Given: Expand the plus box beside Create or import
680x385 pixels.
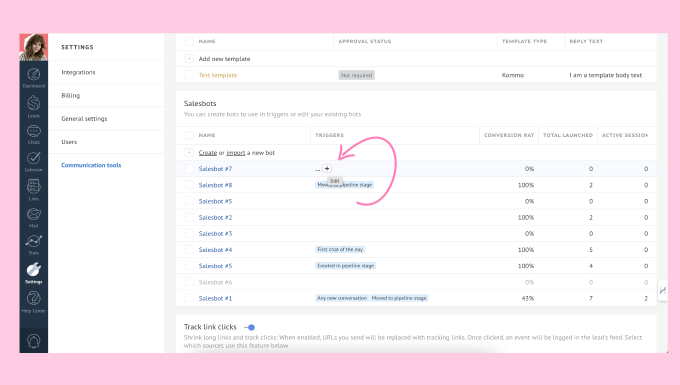Looking at the screenshot, I should [x=189, y=153].
